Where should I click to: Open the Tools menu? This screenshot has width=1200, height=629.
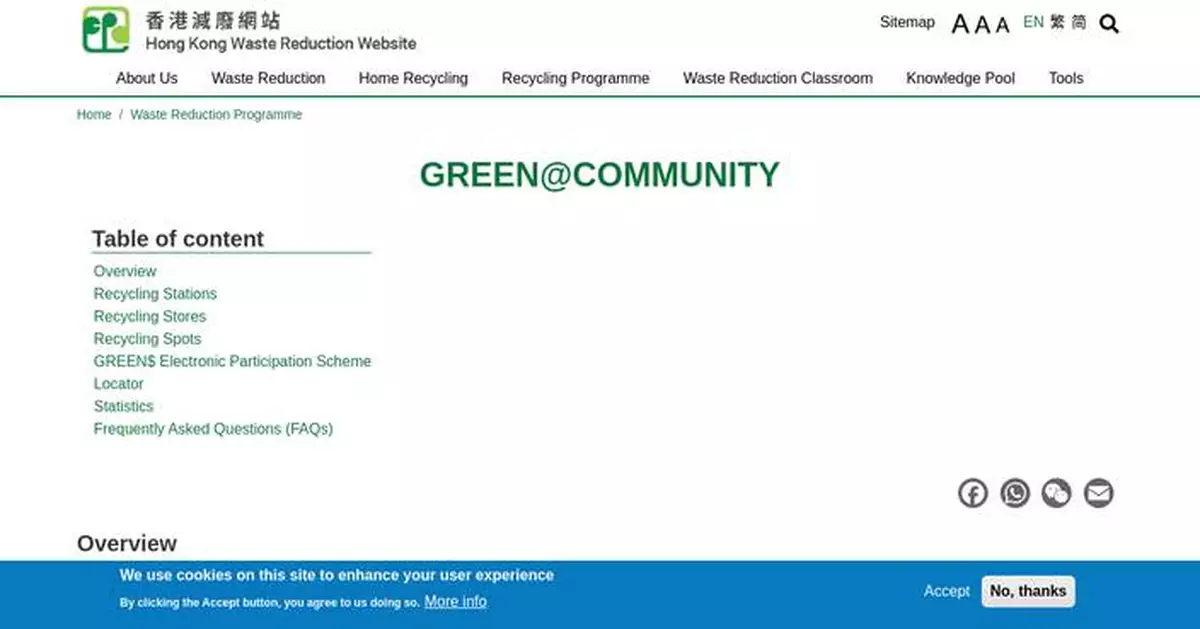point(1066,78)
